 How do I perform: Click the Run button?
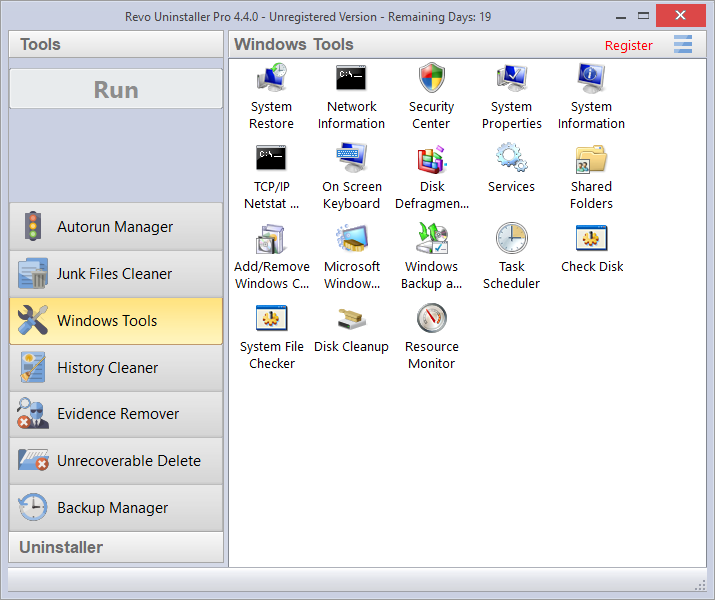pyautogui.click(x=116, y=89)
